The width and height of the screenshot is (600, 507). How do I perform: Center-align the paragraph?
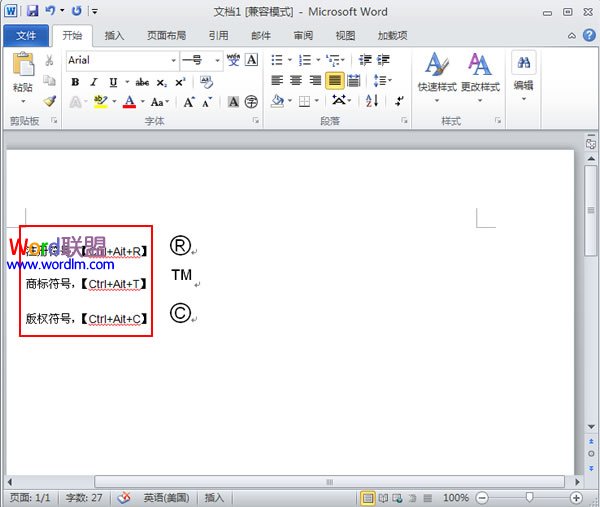pos(295,81)
